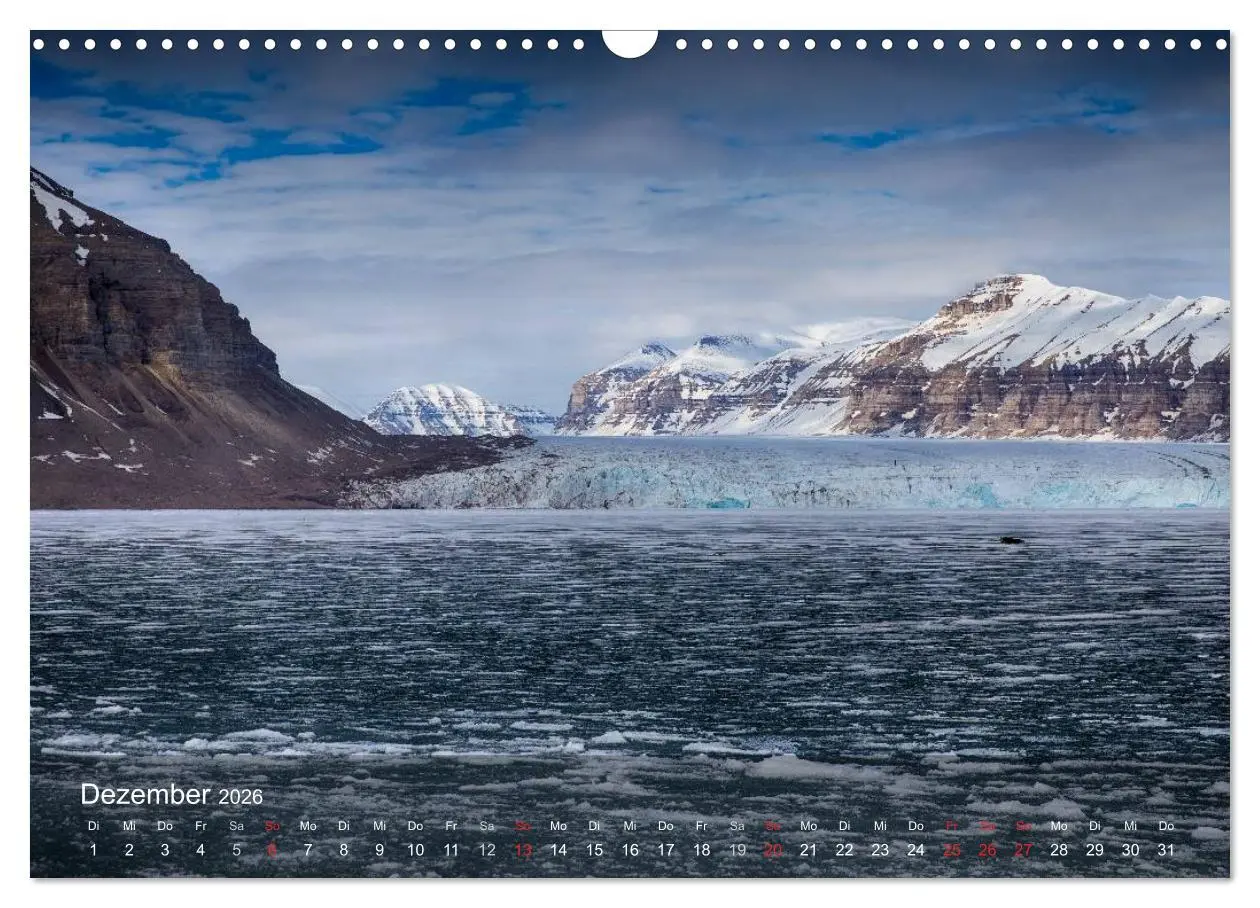Select Saturday date 5
1260x908 pixels.
[236, 850]
